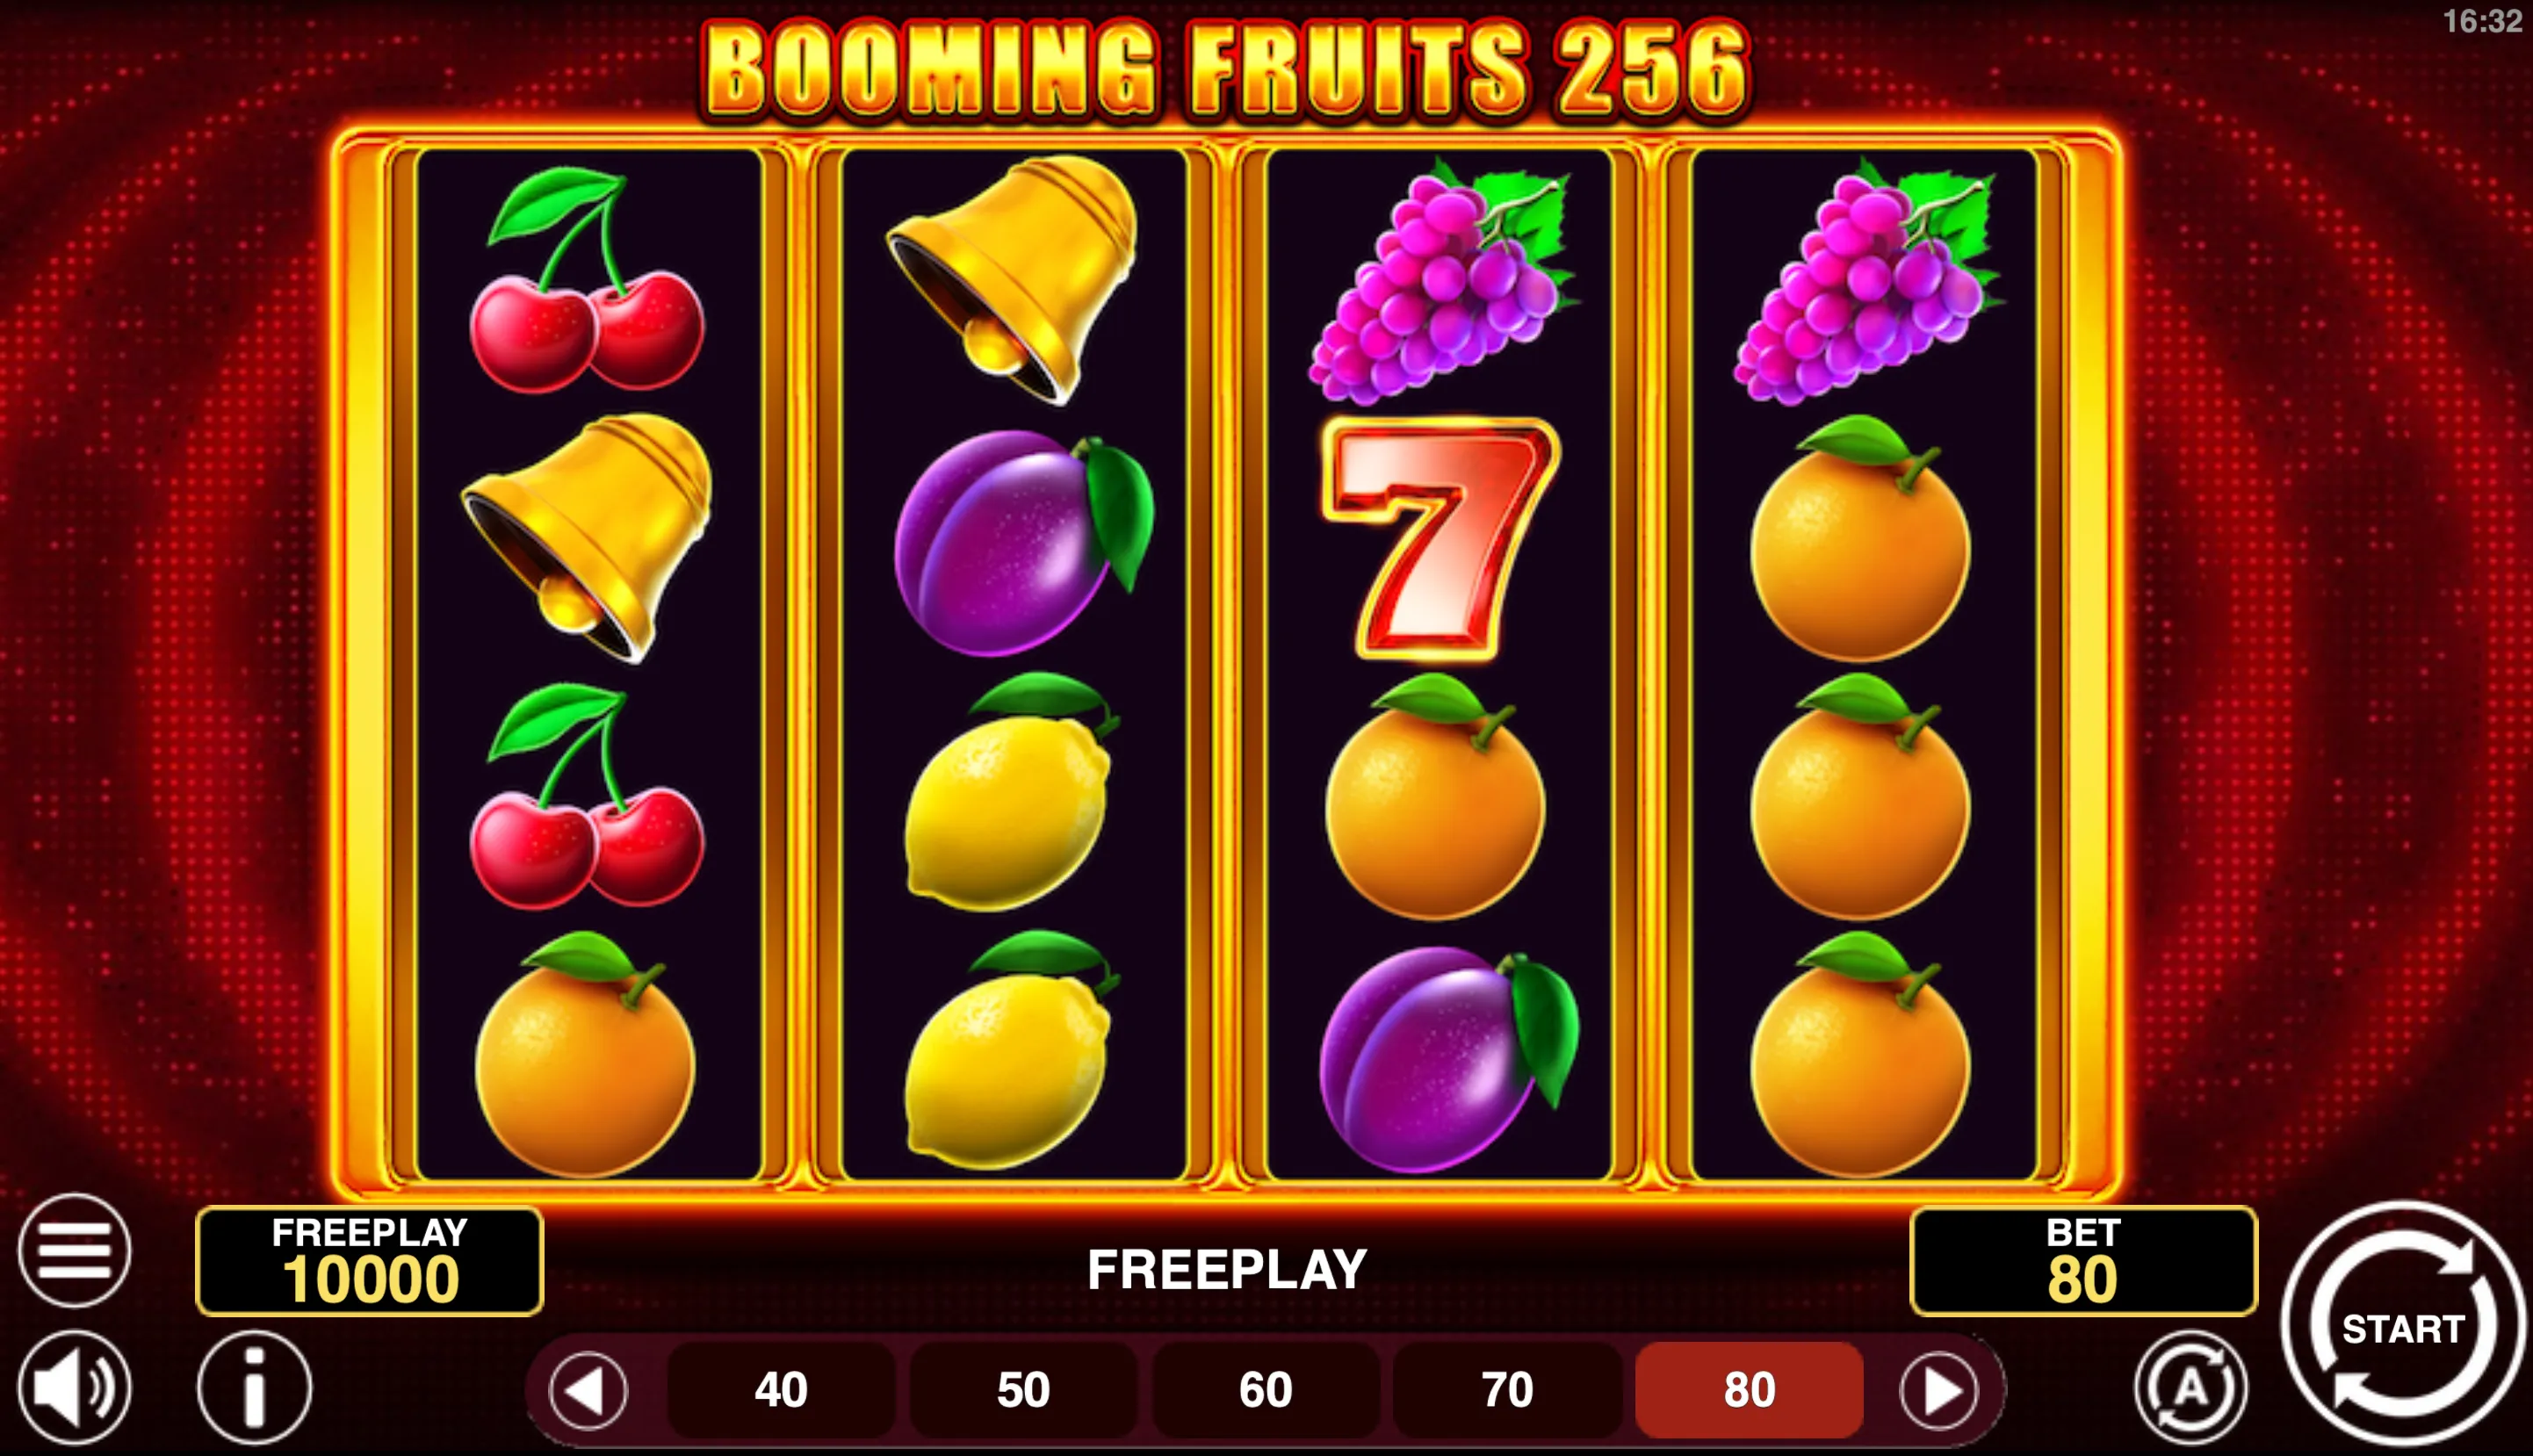Click the FREEPLAY 10000 balance box

(x=370, y=1261)
